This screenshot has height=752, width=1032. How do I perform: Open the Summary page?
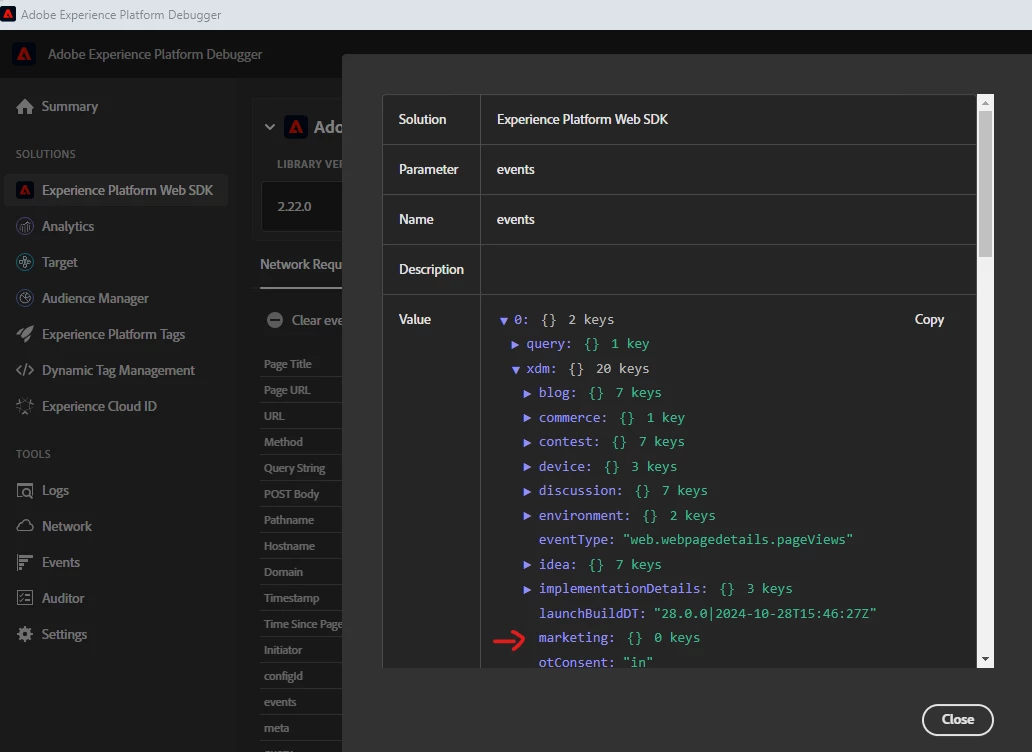pyautogui.click(x=70, y=107)
